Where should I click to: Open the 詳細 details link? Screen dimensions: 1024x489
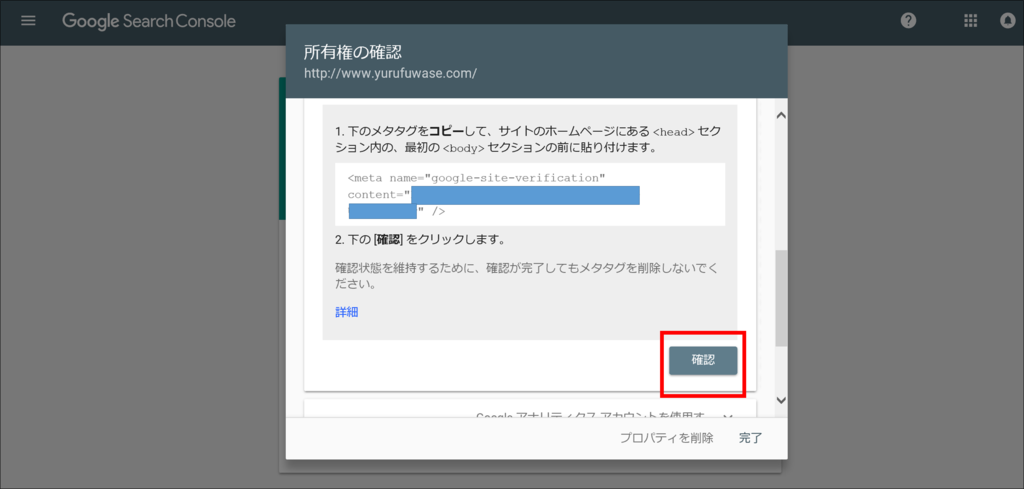[x=347, y=312]
